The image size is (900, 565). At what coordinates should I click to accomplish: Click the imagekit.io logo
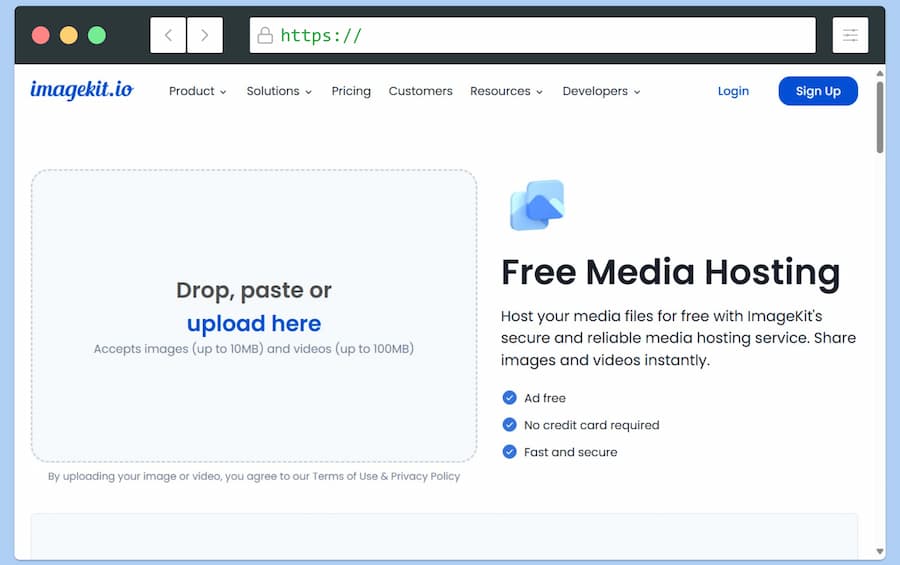tap(81, 90)
